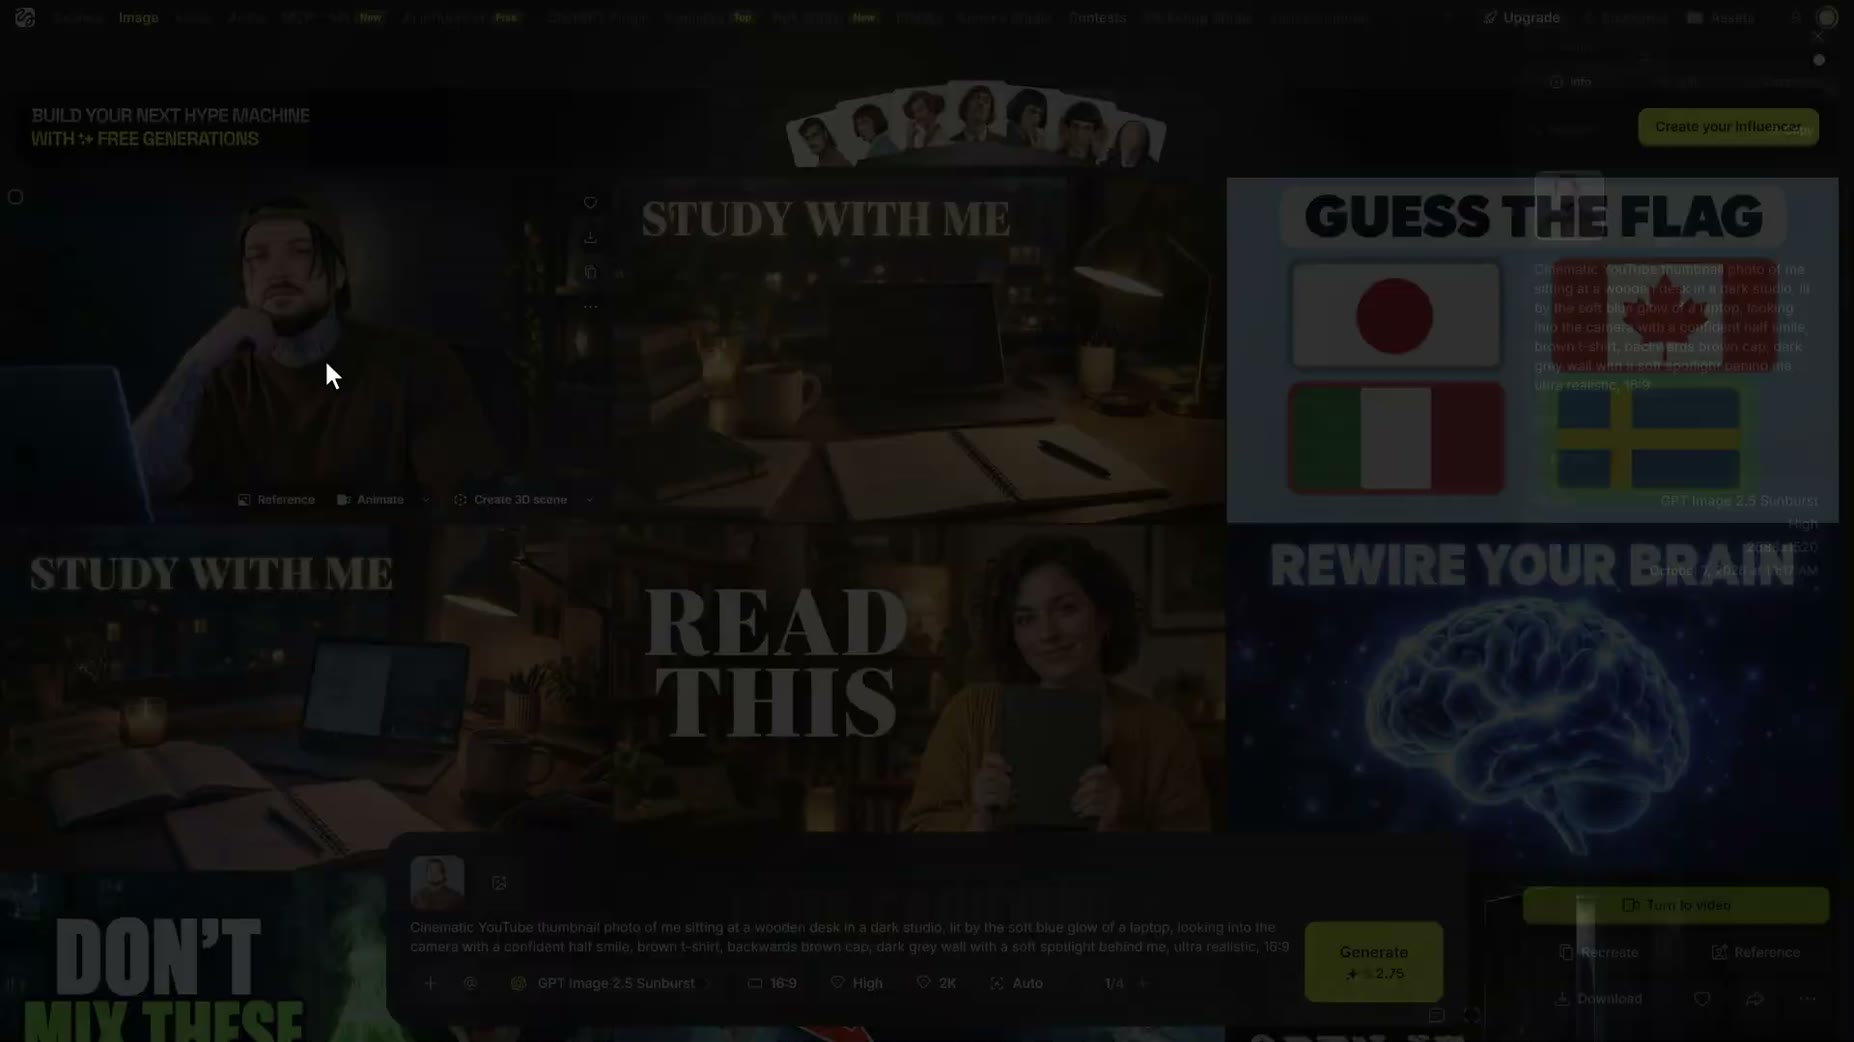Image resolution: width=1854 pixels, height=1042 pixels.
Task: Open the more-options dots in the detail panel
Action: pyautogui.click(x=1807, y=998)
